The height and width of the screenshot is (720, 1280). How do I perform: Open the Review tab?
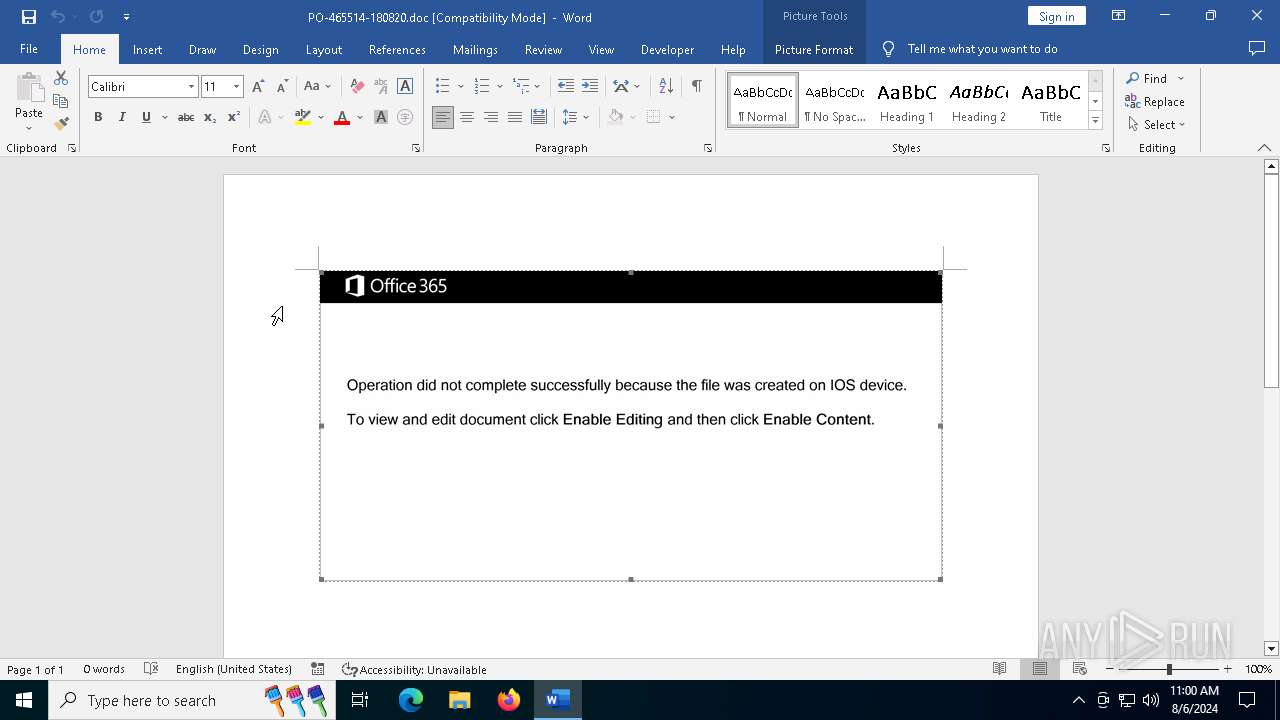click(x=543, y=49)
